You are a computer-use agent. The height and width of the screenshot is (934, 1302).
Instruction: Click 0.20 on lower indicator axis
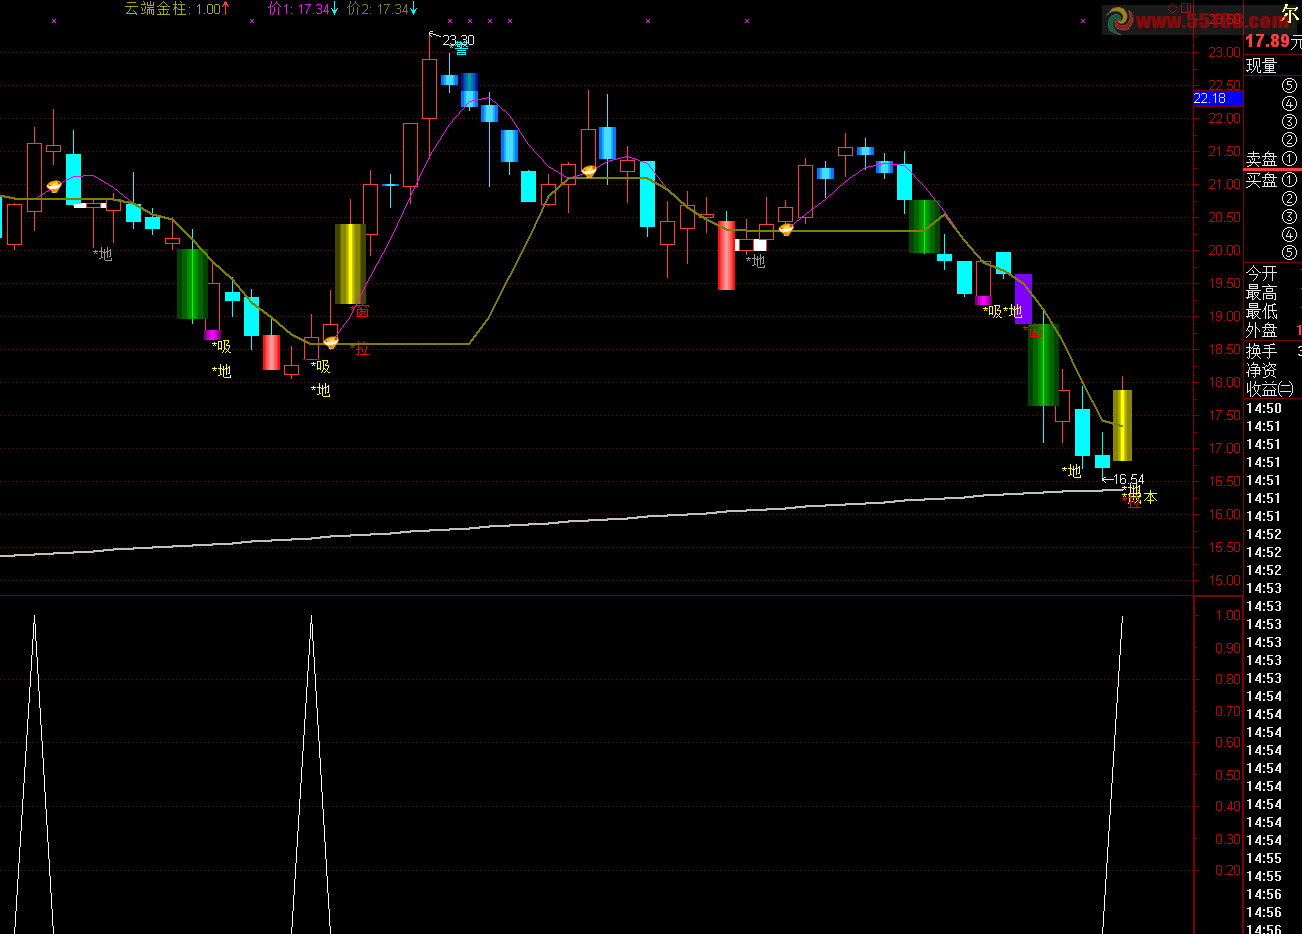click(1227, 871)
